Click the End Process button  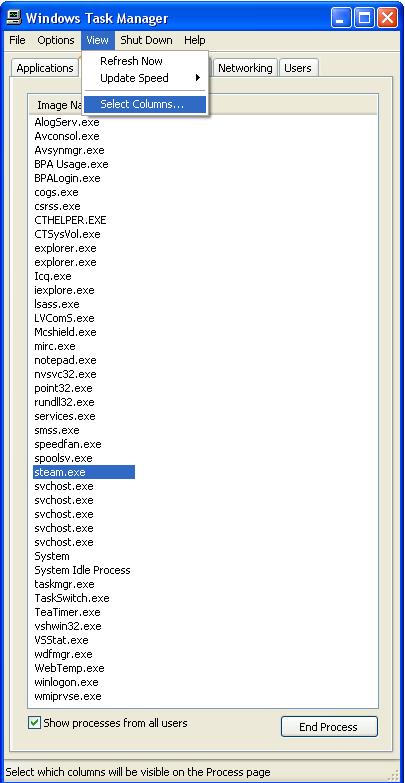pyautogui.click(x=329, y=727)
